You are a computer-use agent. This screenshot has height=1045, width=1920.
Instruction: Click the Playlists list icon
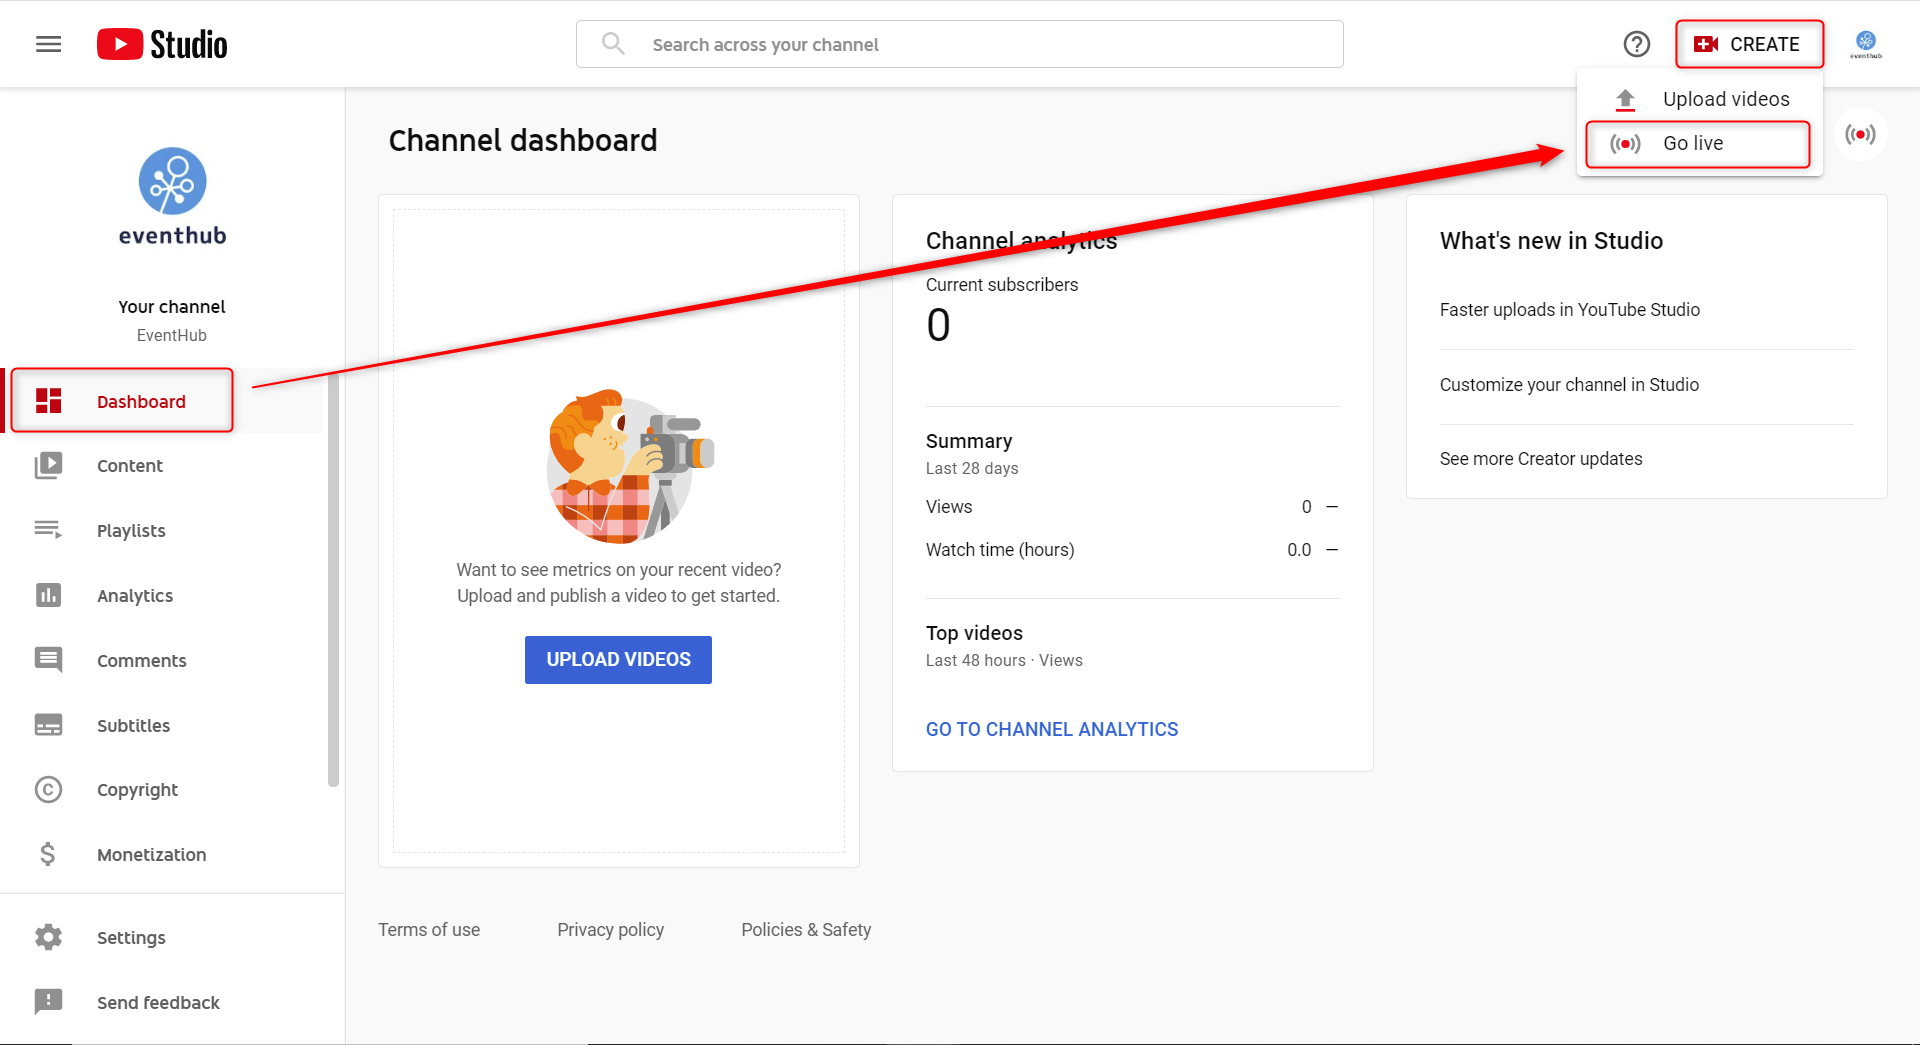point(48,530)
